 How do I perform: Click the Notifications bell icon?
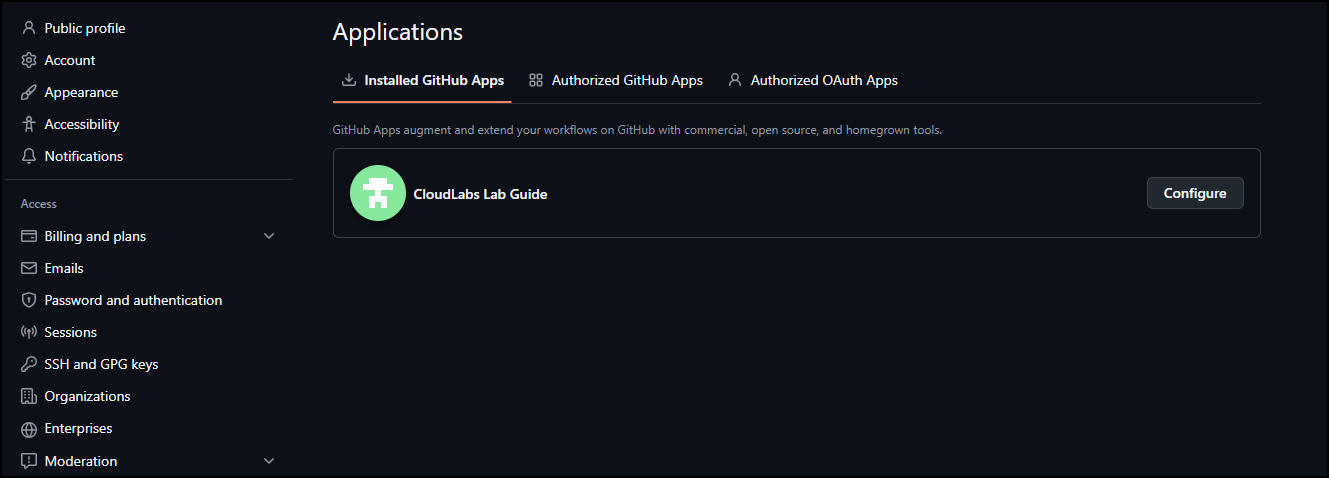click(x=29, y=156)
